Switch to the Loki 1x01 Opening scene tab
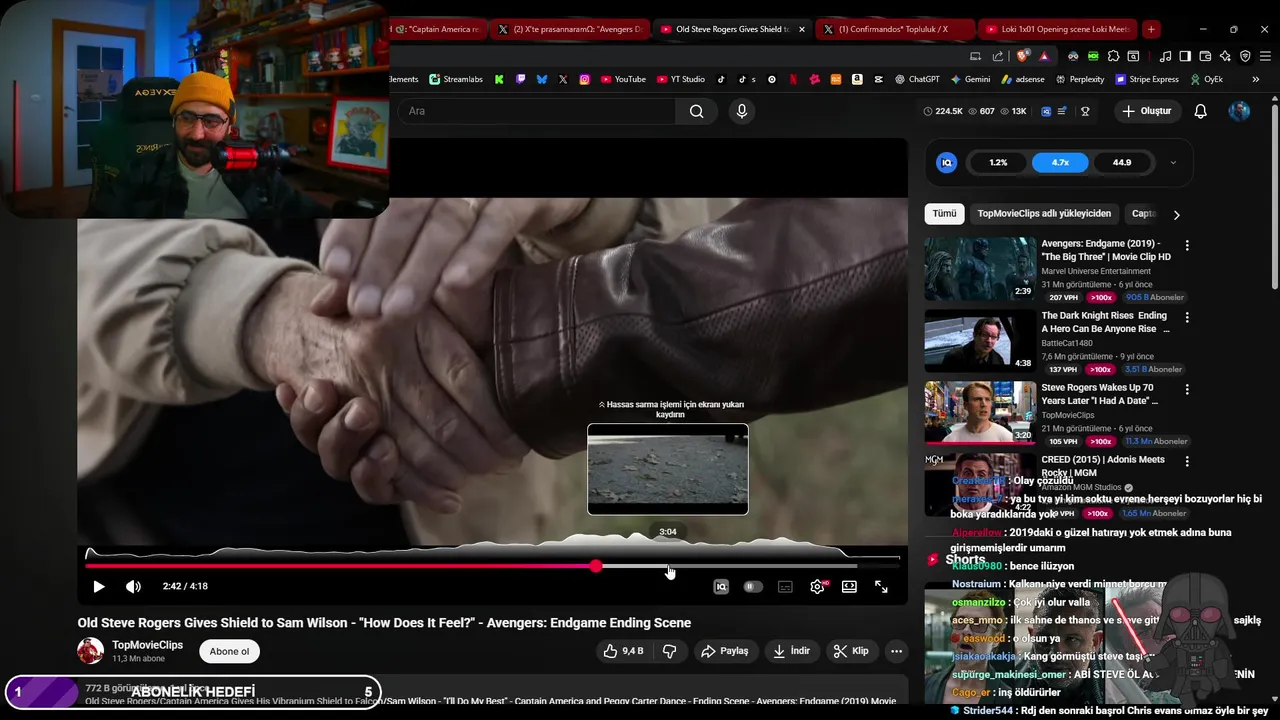This screenshot has width=1280, height=720. (1057, 29)
